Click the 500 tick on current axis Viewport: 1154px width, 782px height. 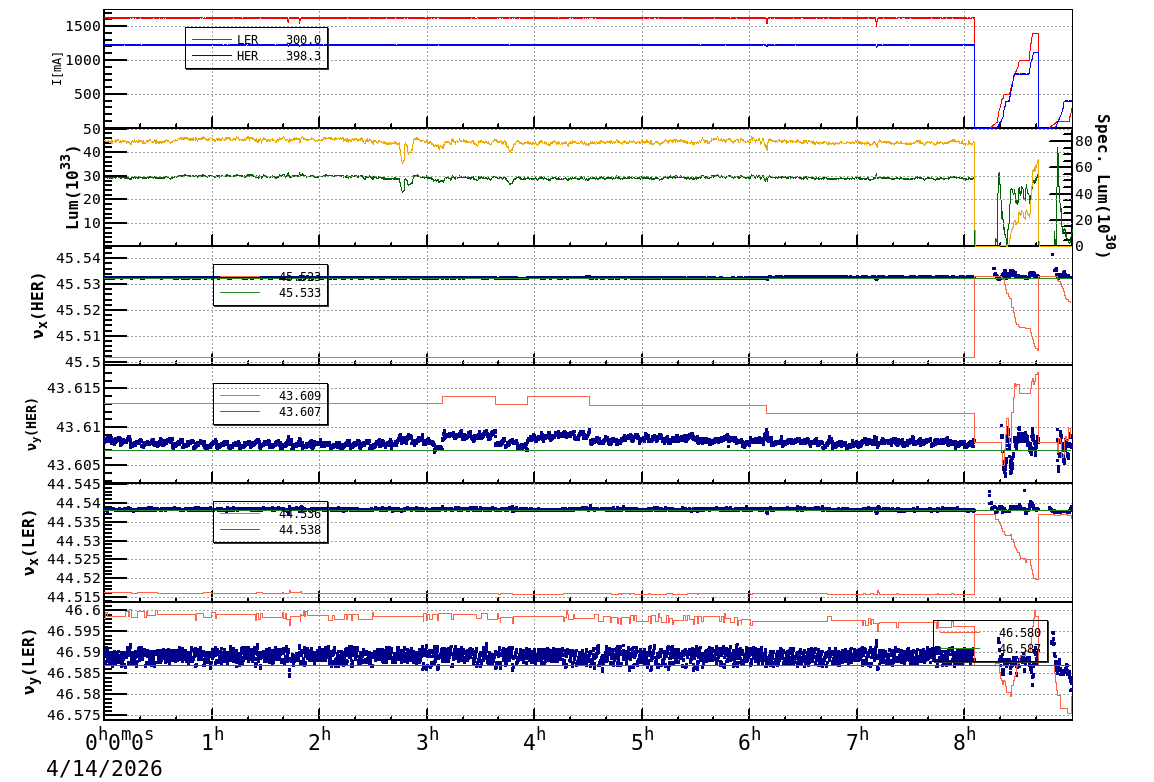(x=87, y=94)
